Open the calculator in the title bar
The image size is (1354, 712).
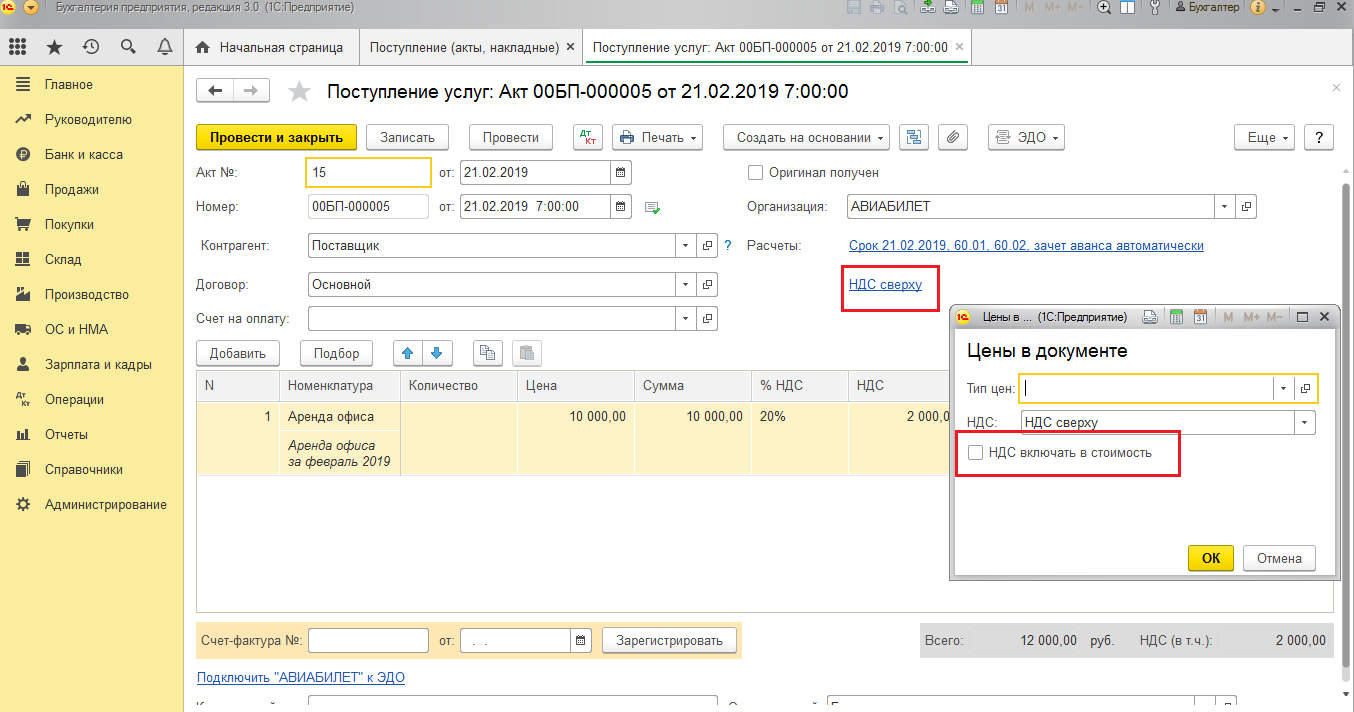(978, 9)
